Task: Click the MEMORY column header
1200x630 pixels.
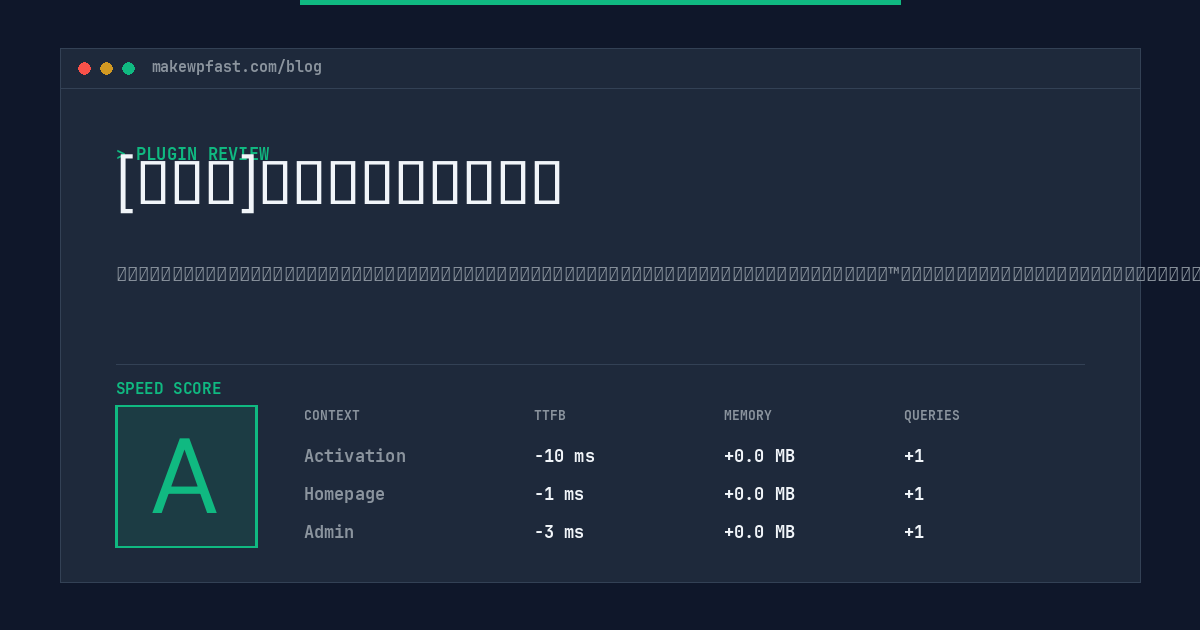Action: tap(748, 416)
